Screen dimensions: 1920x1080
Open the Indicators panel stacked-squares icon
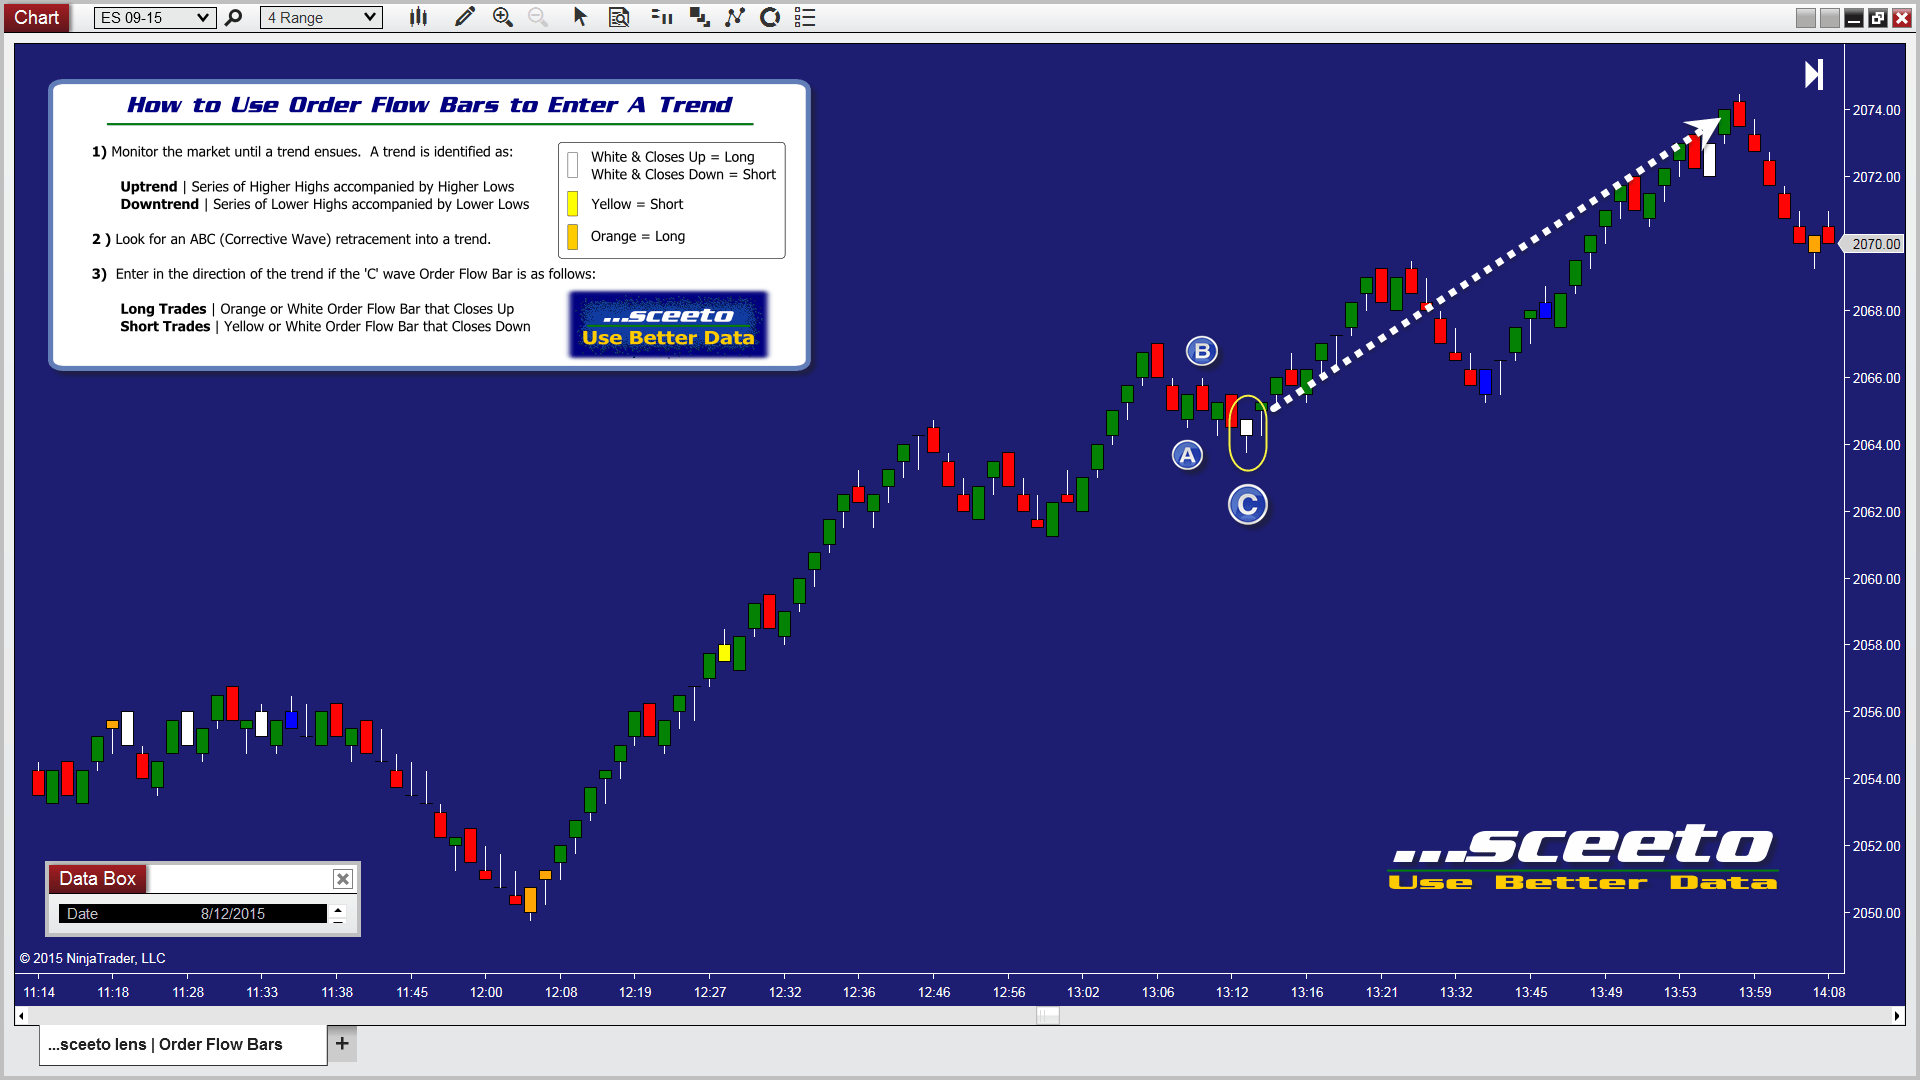pos(698,17)
